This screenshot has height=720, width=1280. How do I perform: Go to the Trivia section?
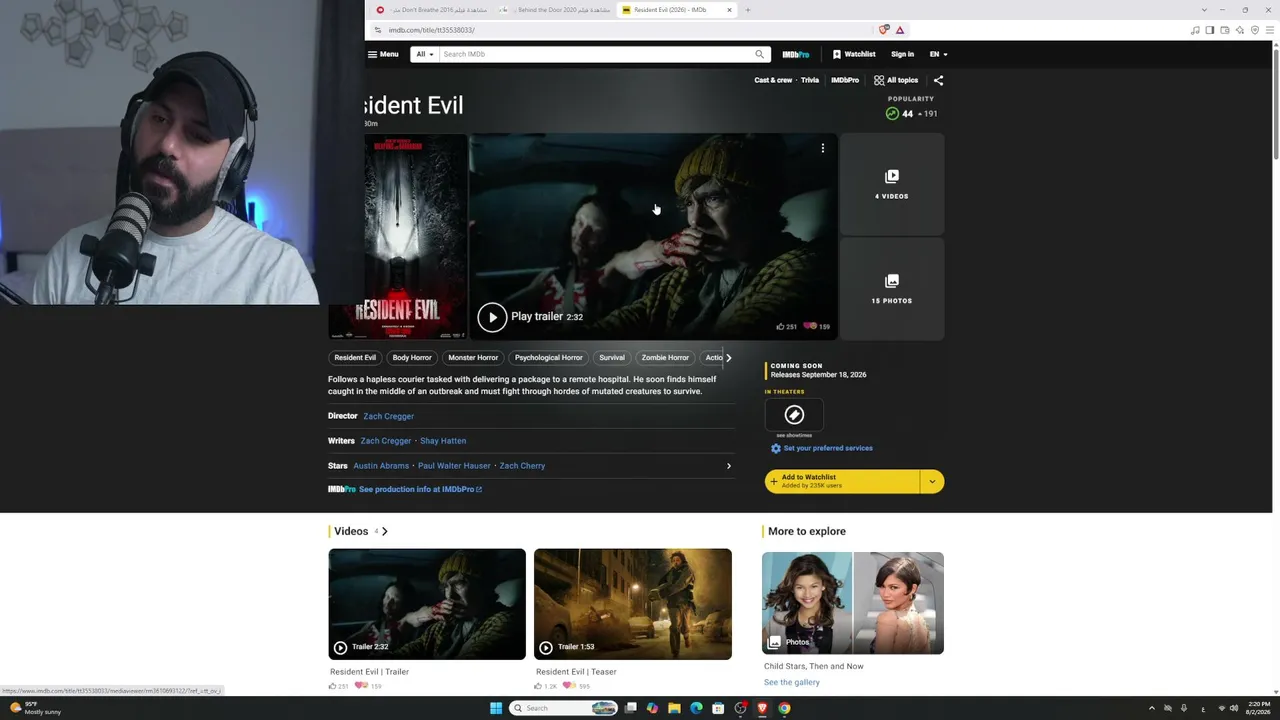coord(810,80)
